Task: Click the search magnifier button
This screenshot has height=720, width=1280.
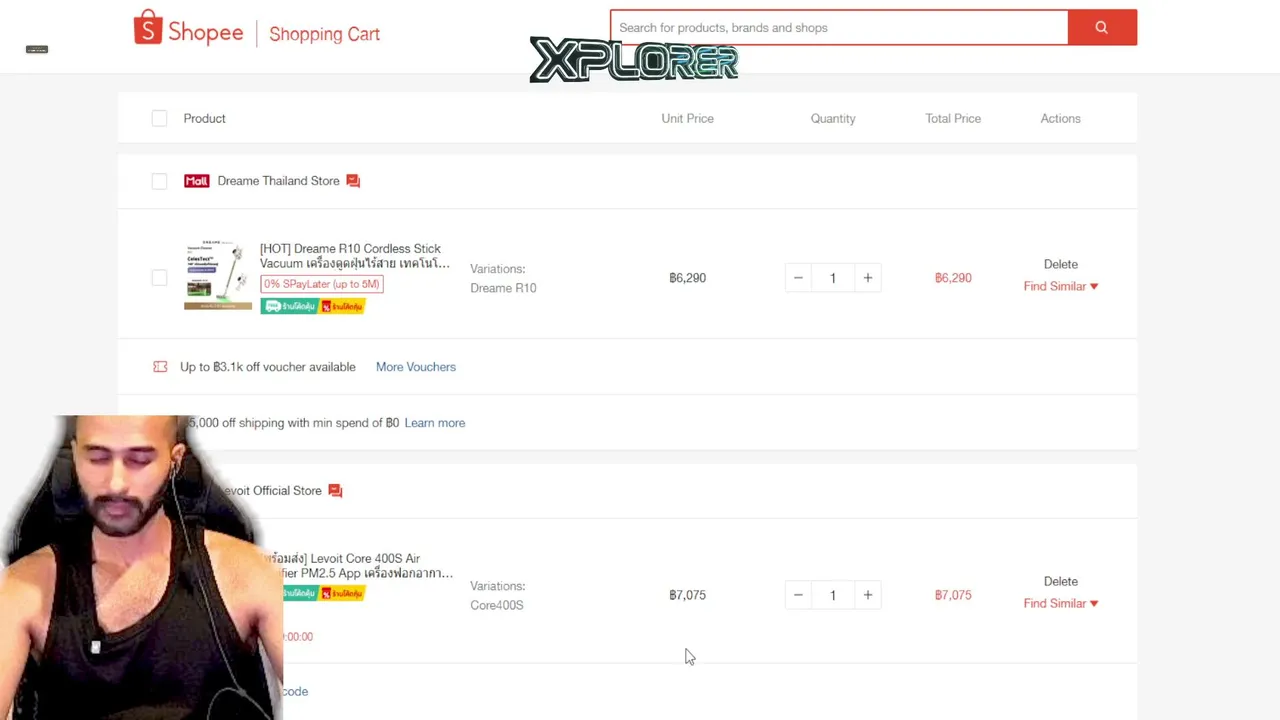Action: (1102, 28)
